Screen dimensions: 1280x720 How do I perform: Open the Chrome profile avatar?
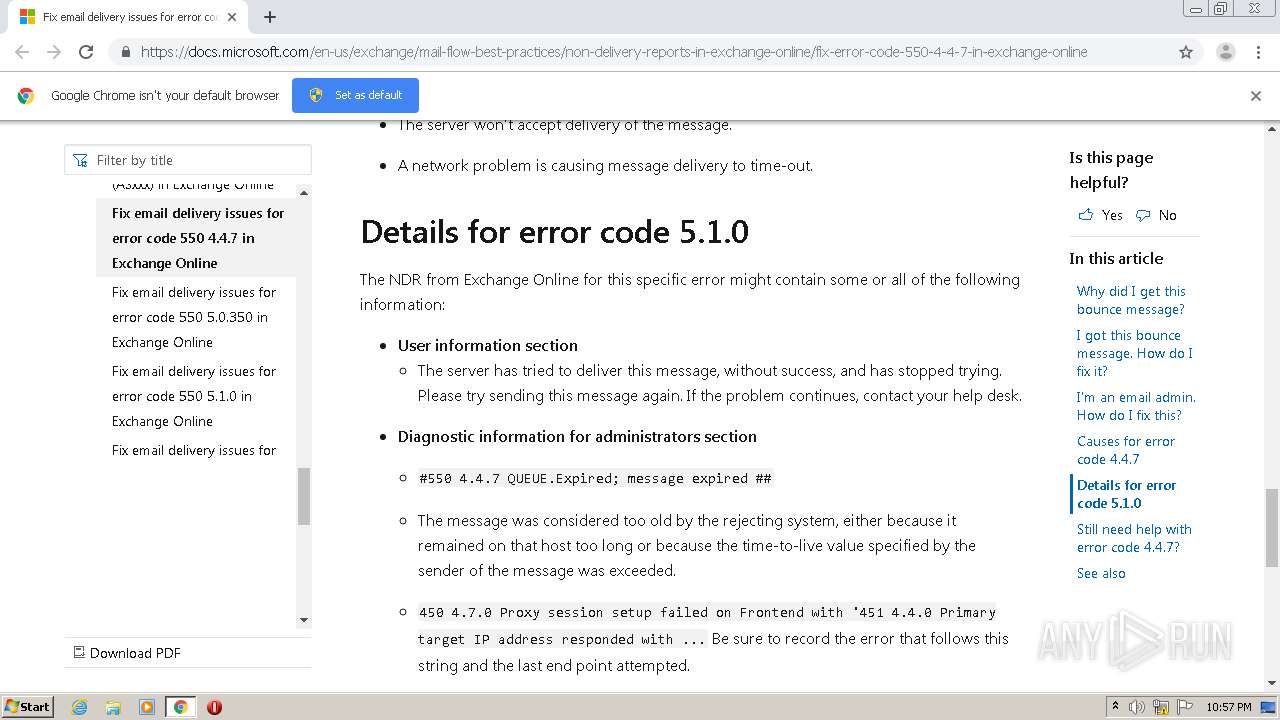point(1225,52)
